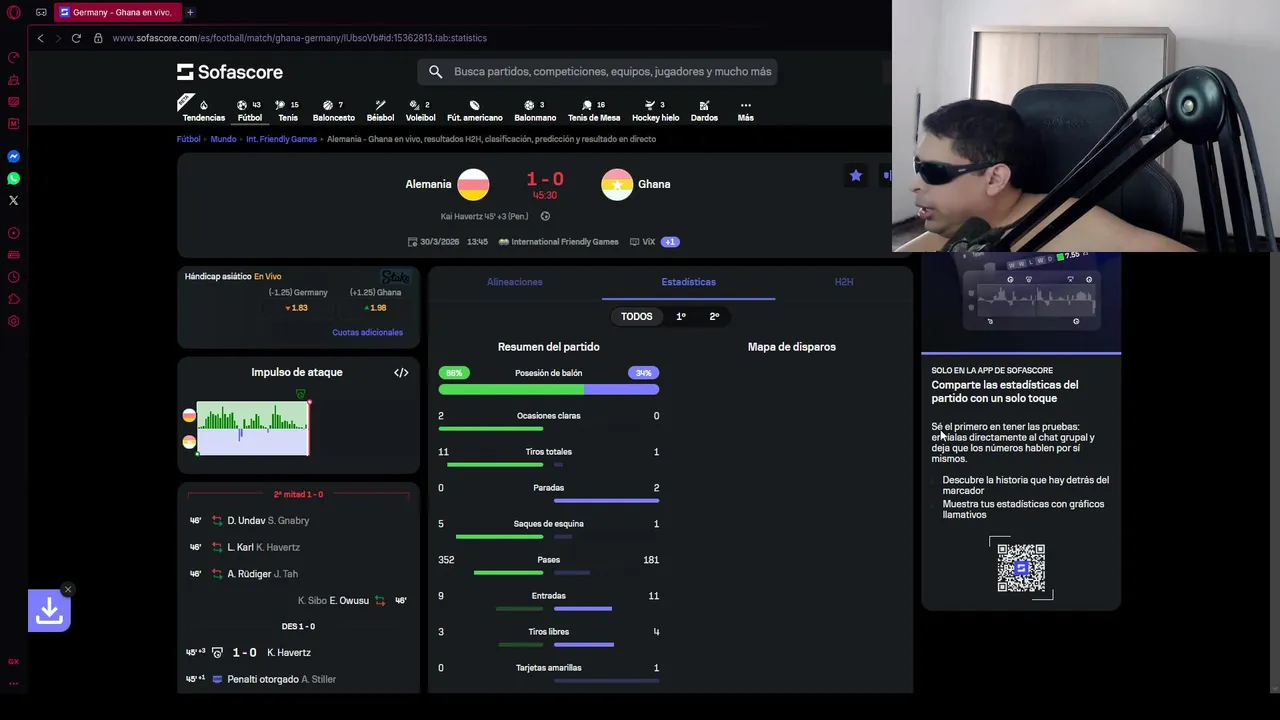Reload the Sofascore page
Screen dimensions: 1280x720
[x=76, y=38]
